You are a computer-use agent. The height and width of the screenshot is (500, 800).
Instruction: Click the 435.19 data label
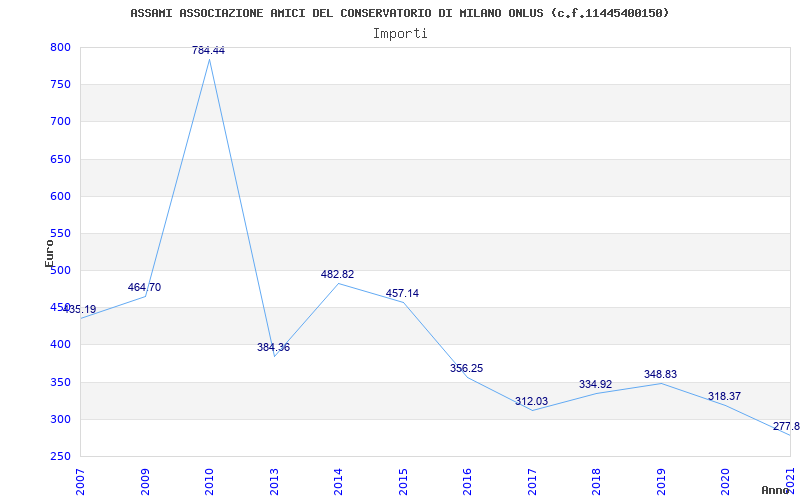(x=80, y=309)
